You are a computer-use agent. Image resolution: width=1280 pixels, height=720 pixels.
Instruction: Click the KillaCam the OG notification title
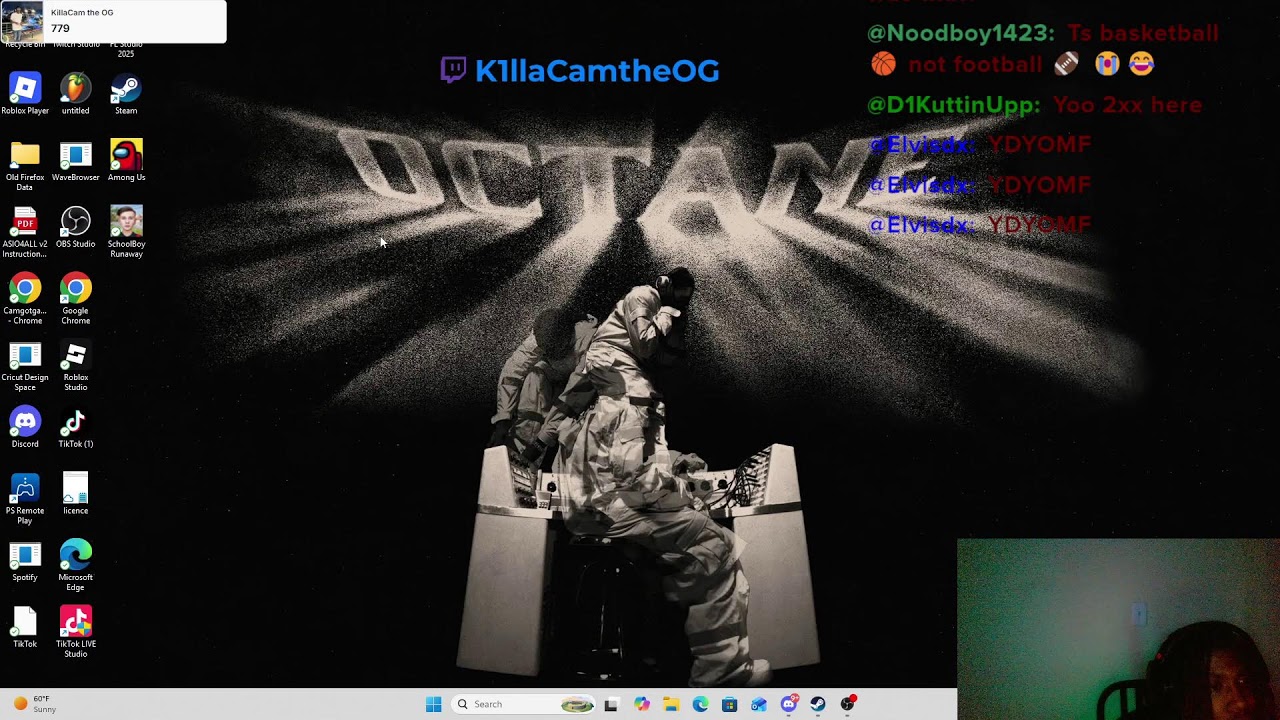(x=82, y=13)
